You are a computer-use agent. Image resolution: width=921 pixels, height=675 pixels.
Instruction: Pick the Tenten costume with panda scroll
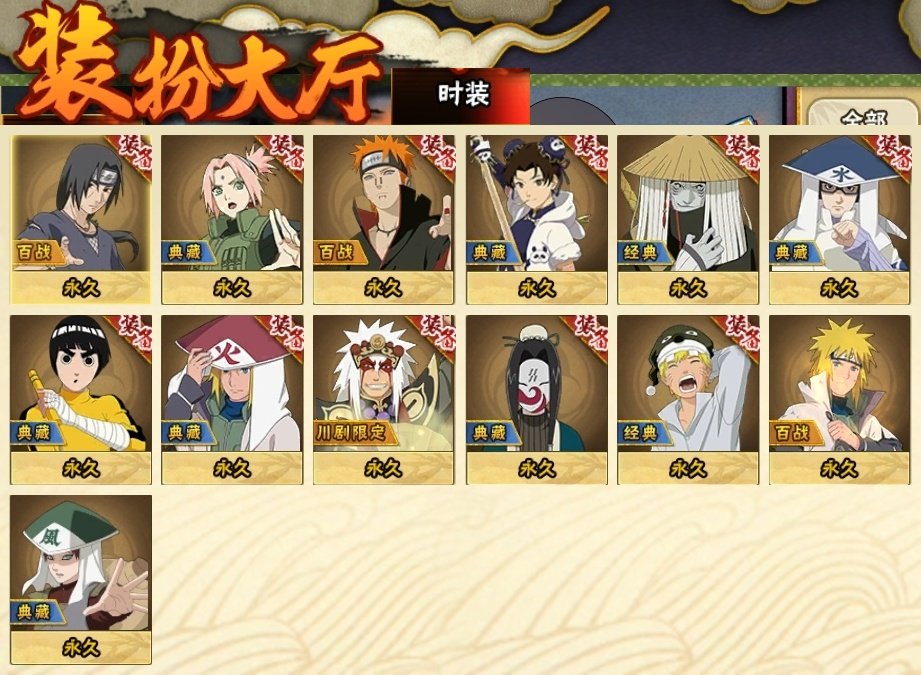(x=537, y=219)
